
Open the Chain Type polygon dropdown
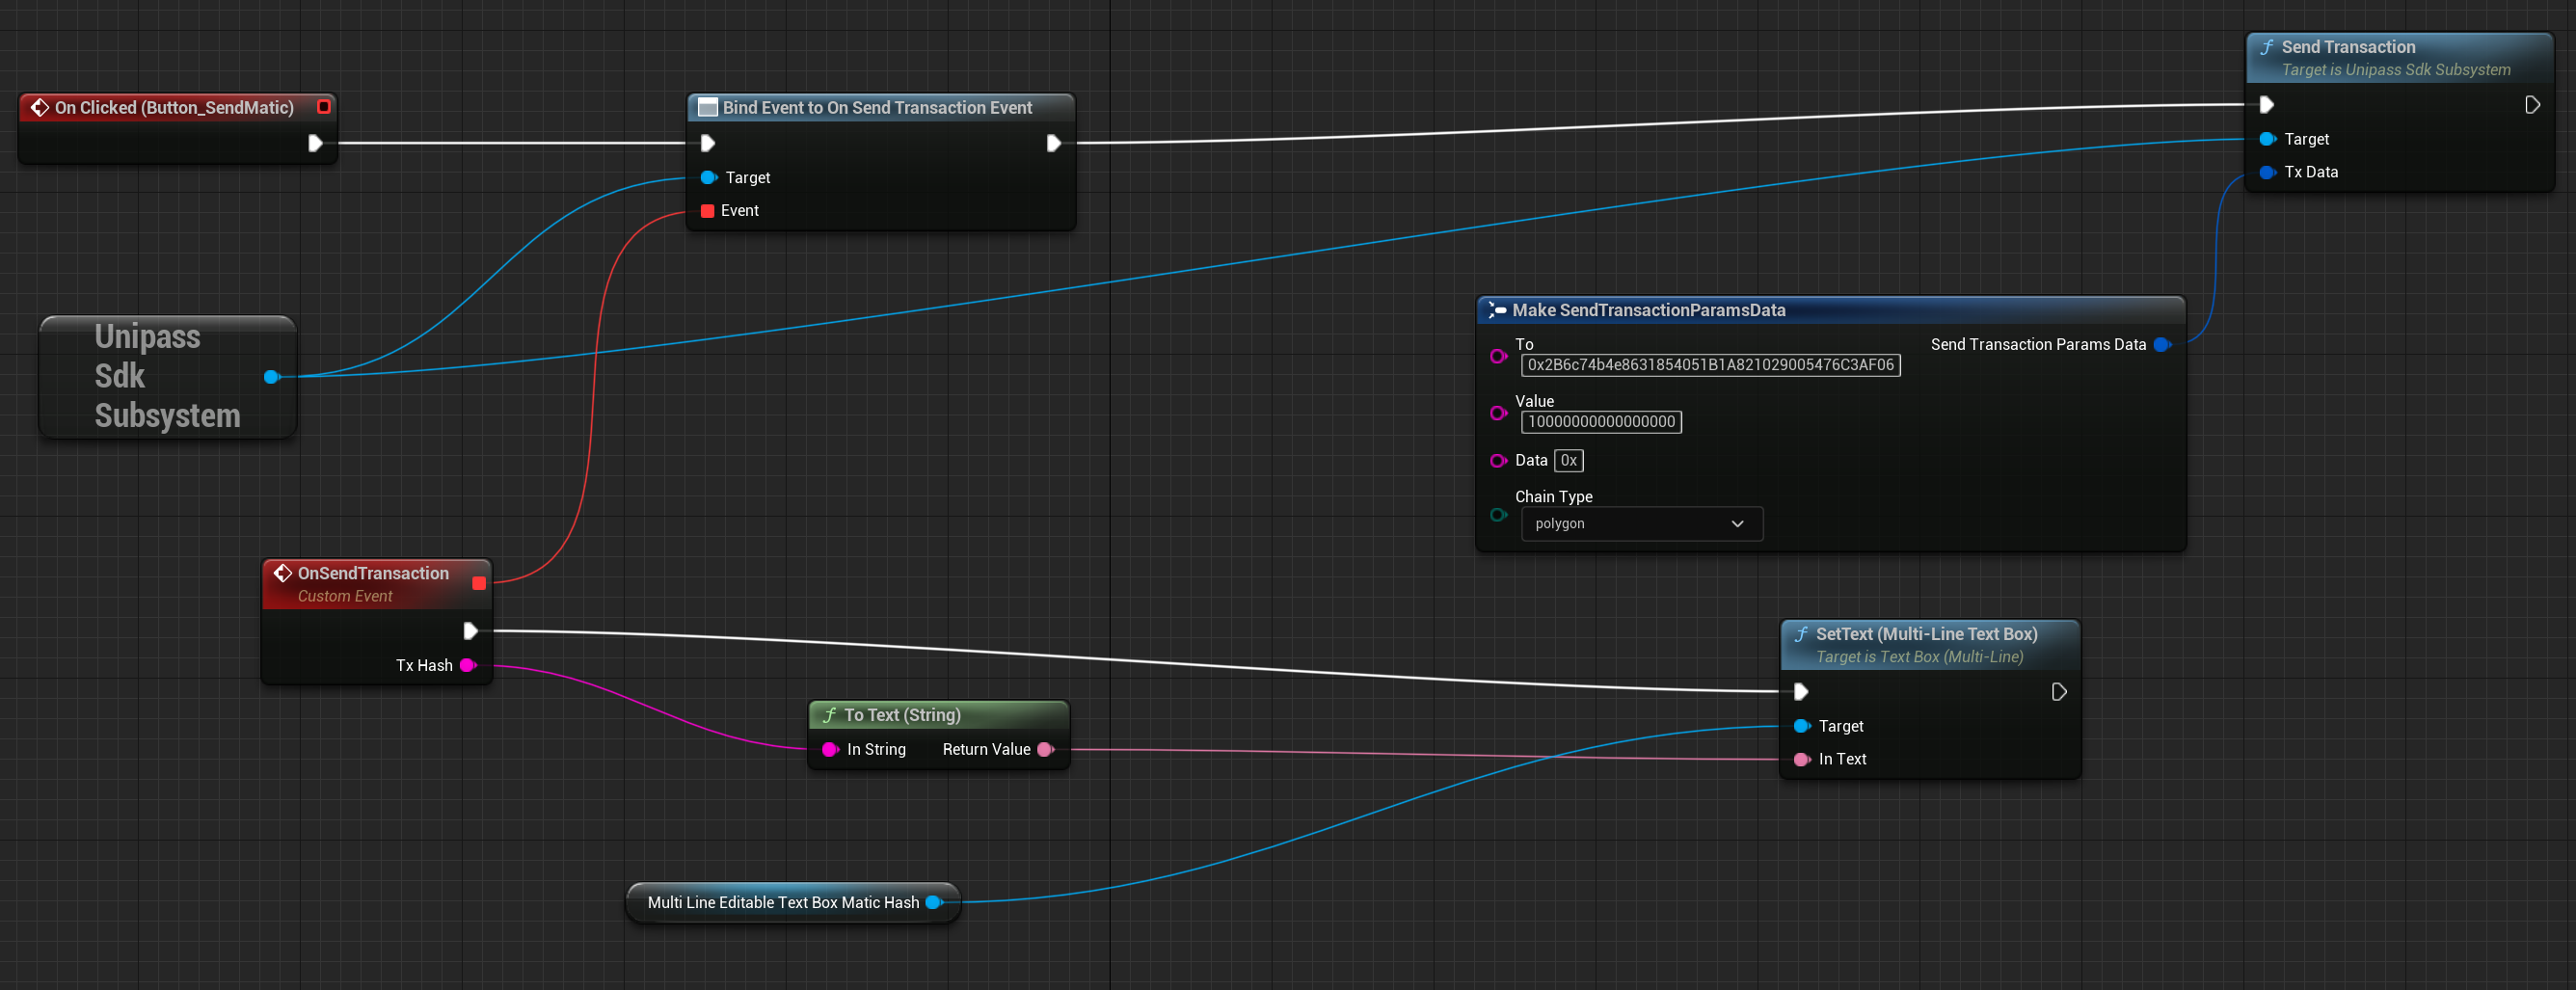[x=1641, y=524]
